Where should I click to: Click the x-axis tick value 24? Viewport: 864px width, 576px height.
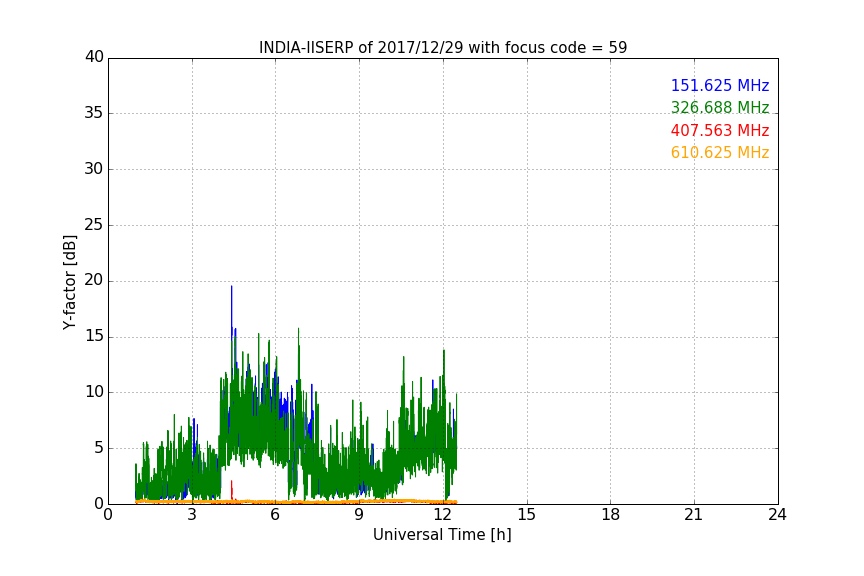[777, 515]
